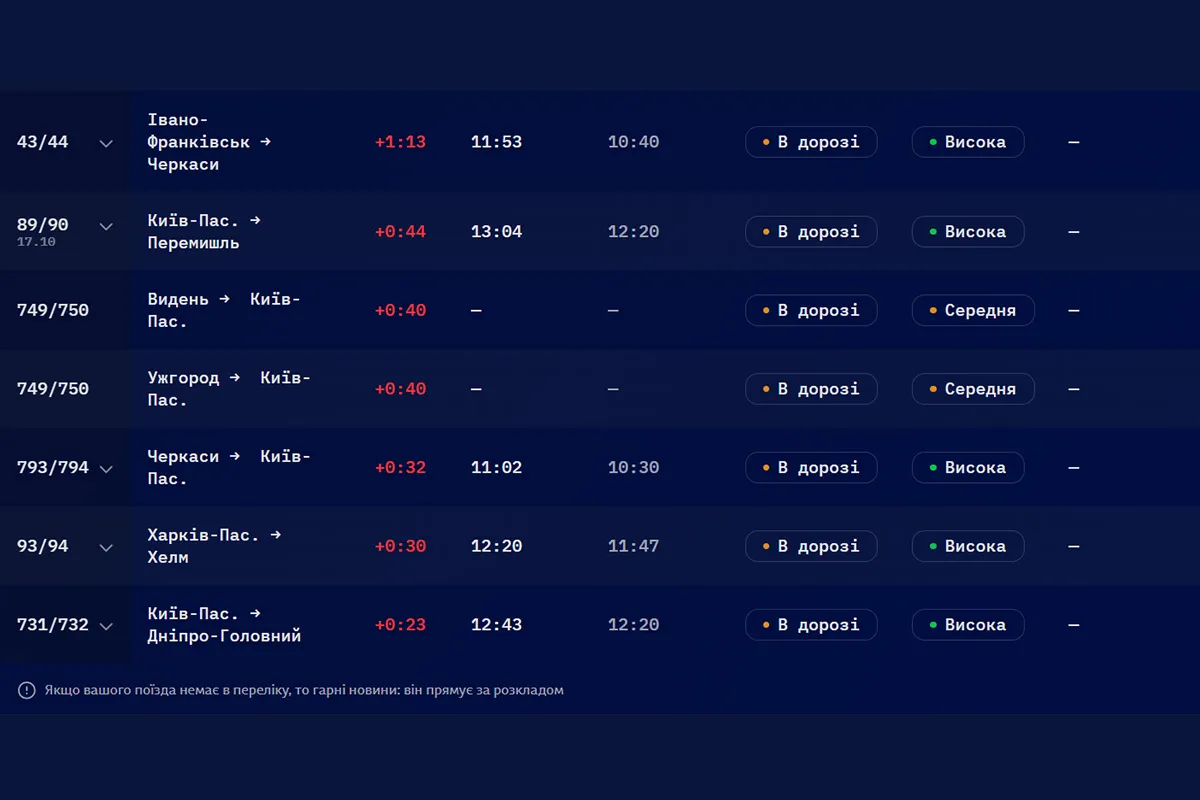This screenshot has height=800, width=1200.
Task: Show details for train 731/732 chevron
Action: coord(106,626)
